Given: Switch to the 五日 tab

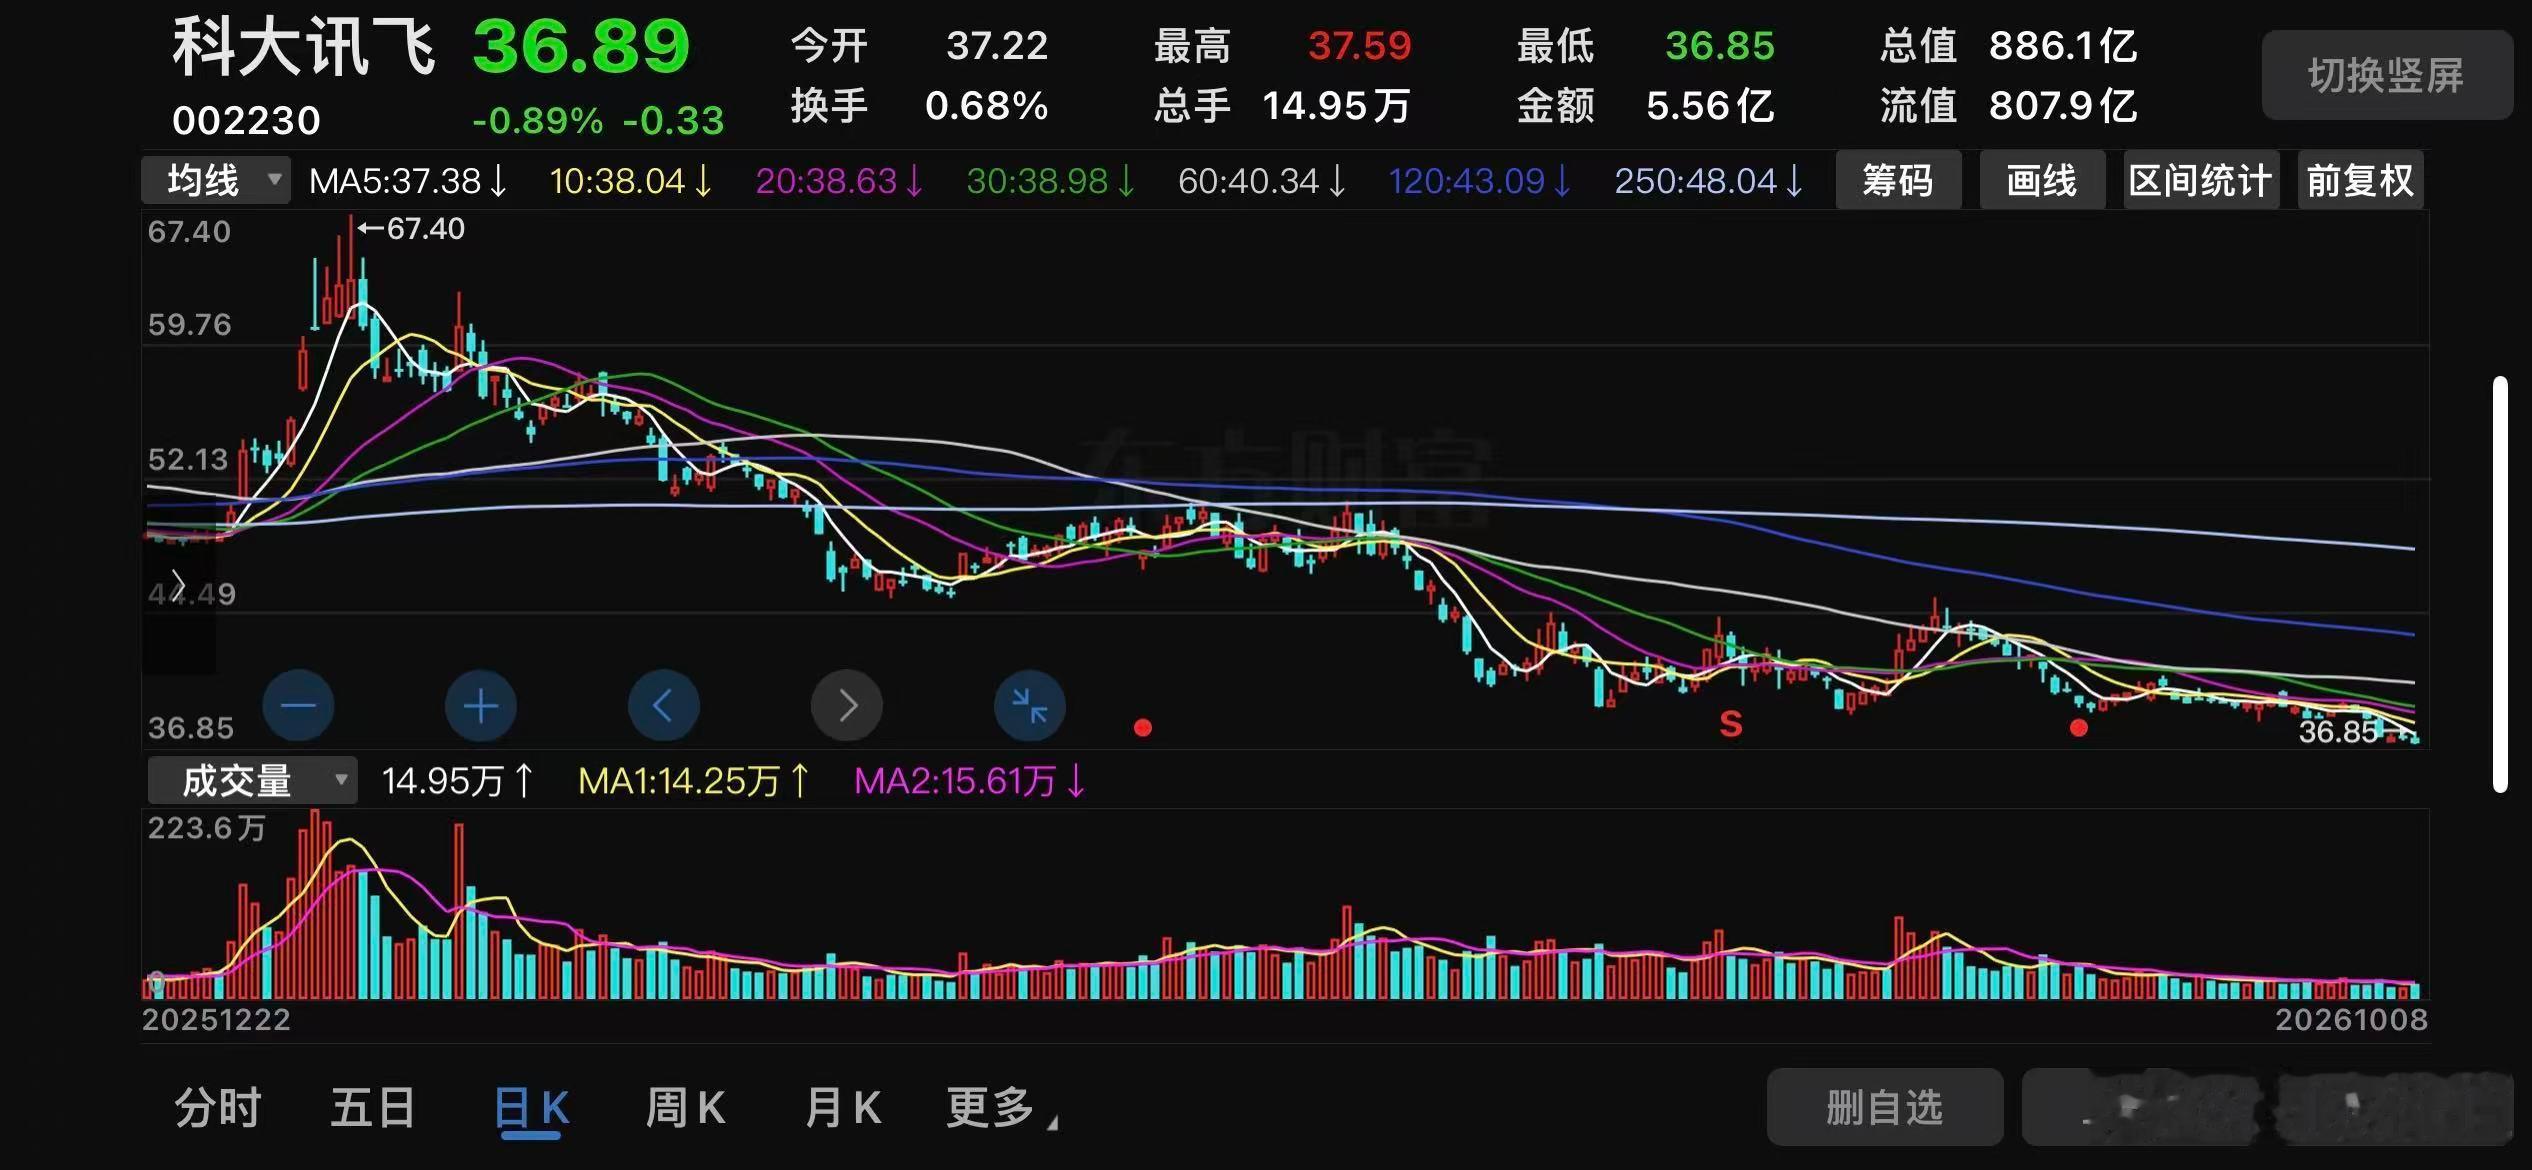Looking at the screenshot, I should click(x=373, y=1108).
